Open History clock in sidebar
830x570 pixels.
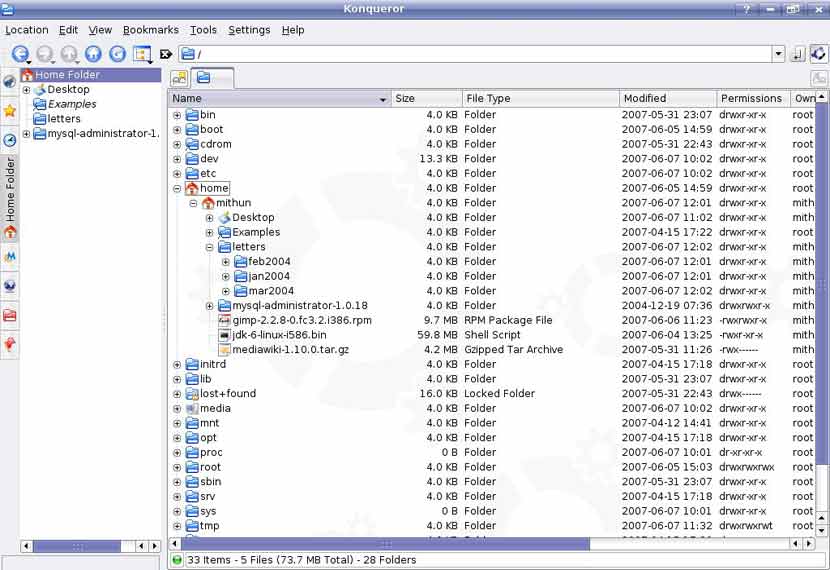pos(10,140)
